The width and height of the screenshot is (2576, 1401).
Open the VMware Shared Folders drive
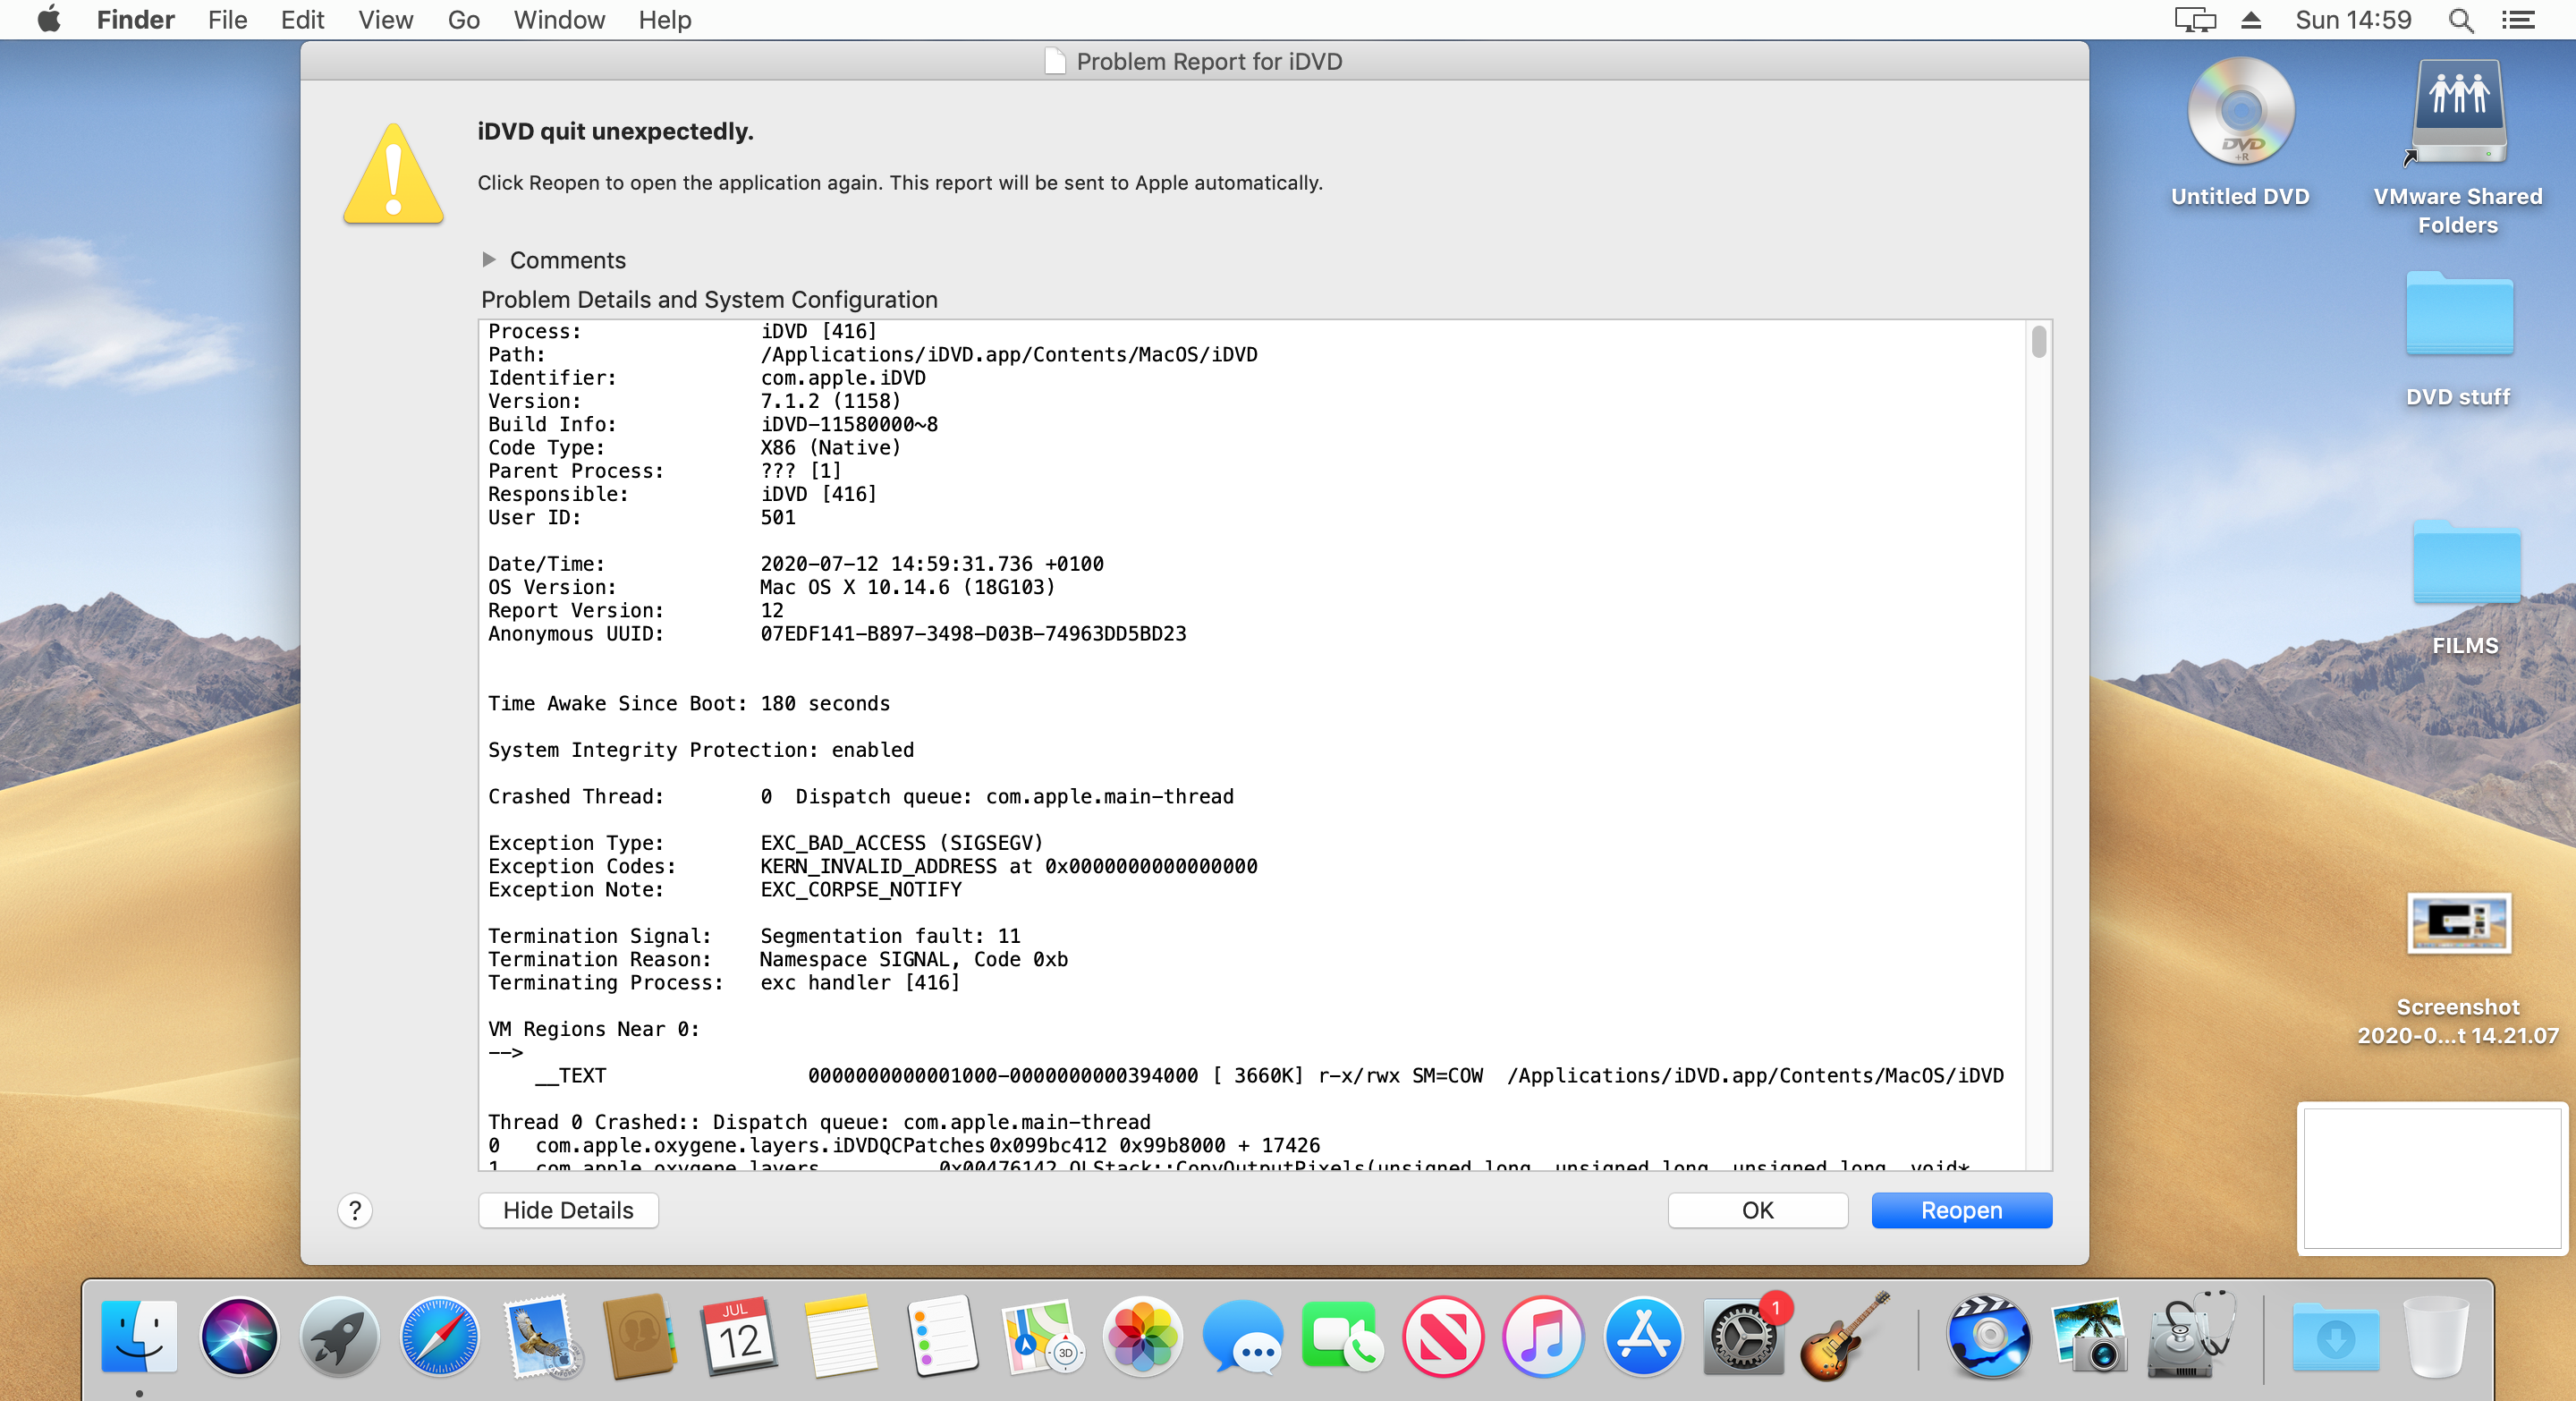point(2458,112)
